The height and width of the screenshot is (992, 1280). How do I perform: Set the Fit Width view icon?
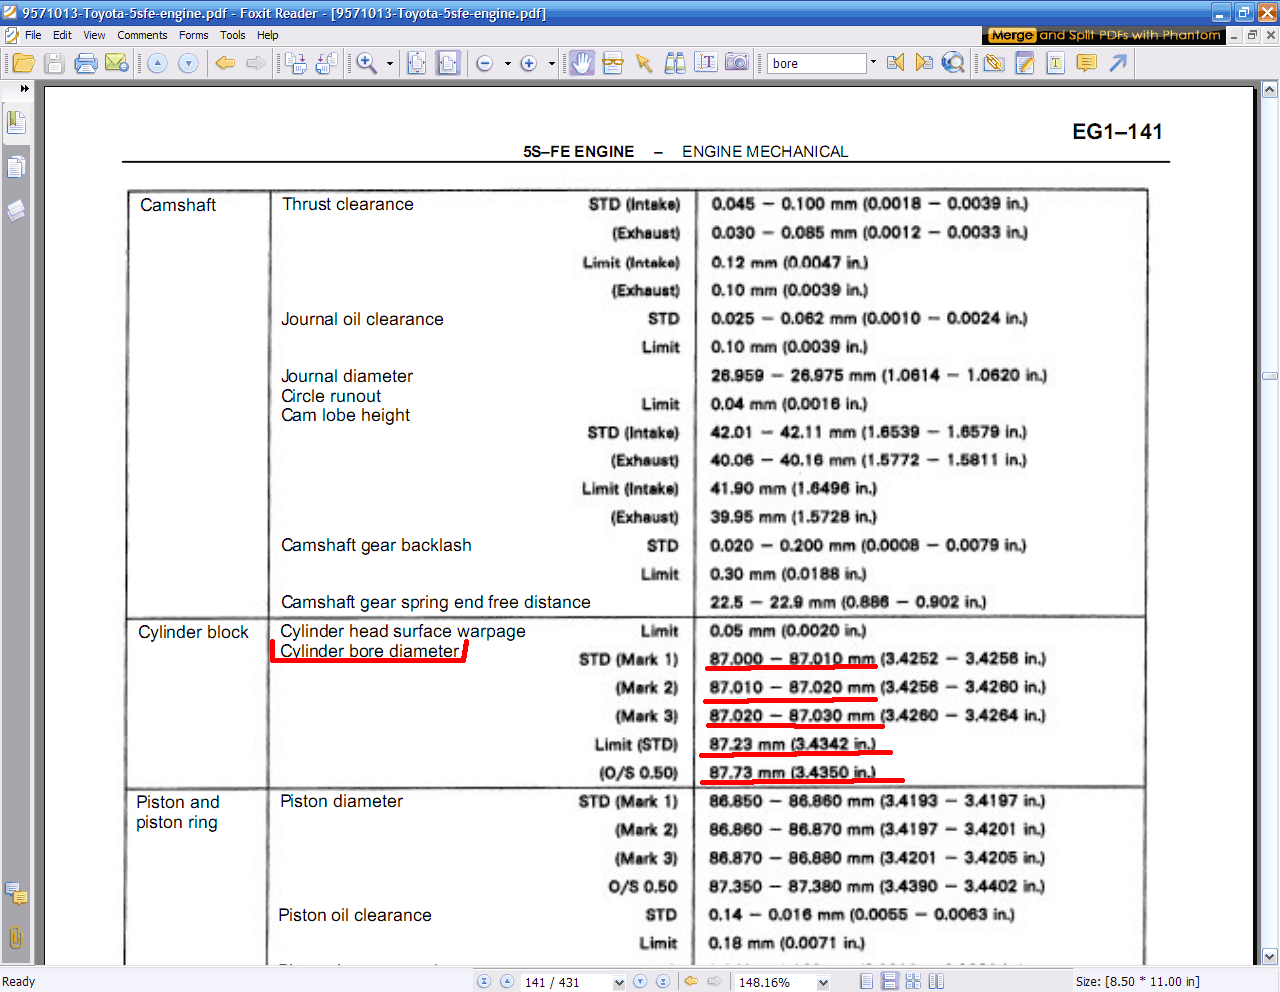click(448, 63)
